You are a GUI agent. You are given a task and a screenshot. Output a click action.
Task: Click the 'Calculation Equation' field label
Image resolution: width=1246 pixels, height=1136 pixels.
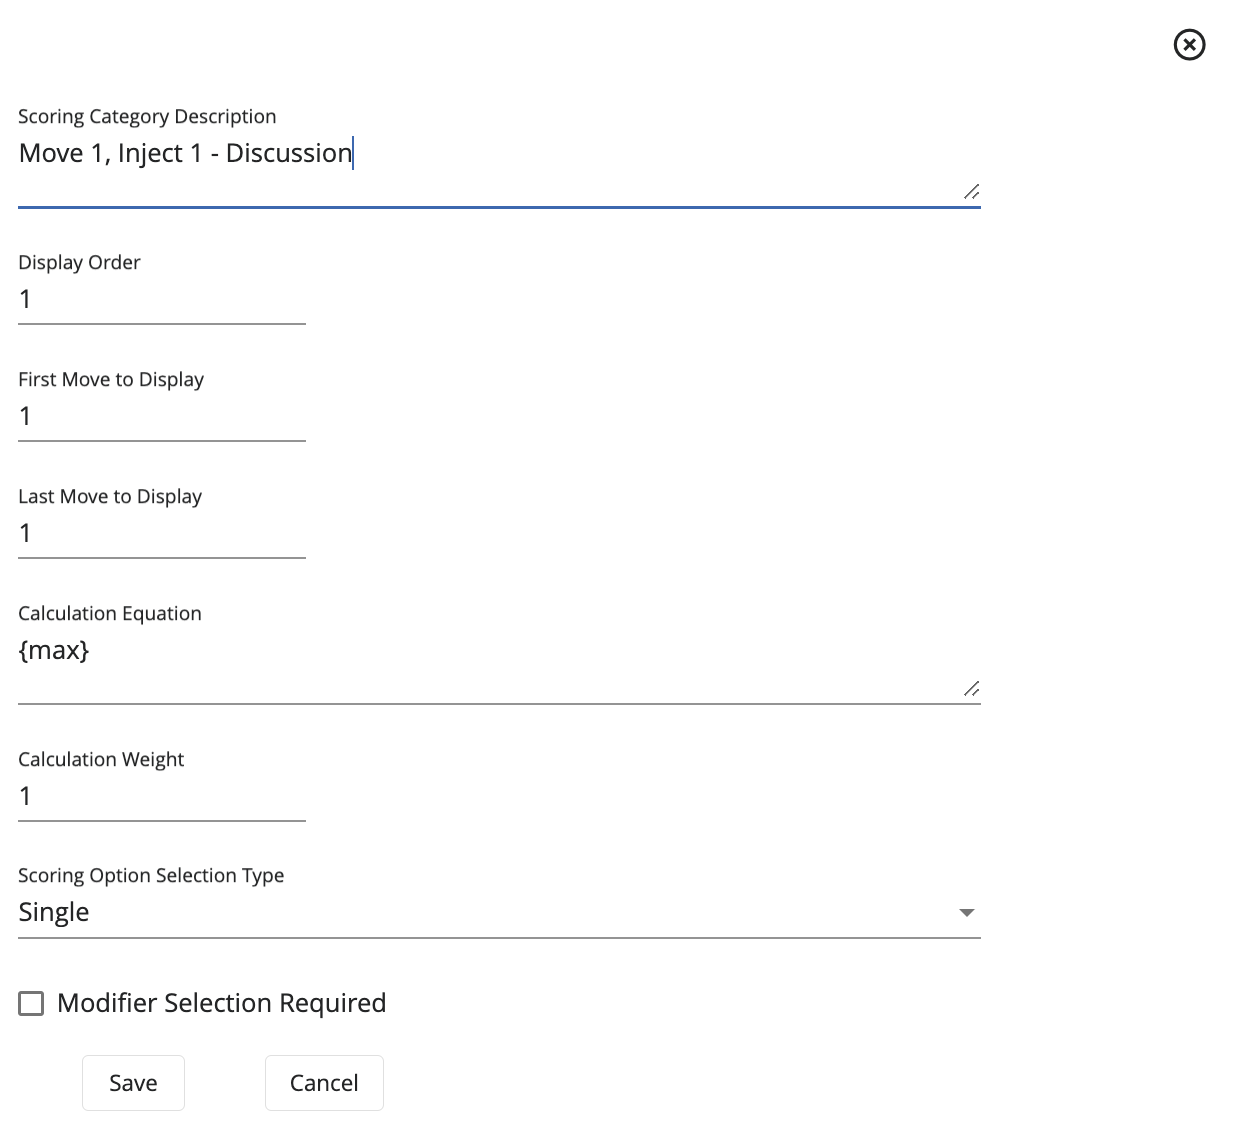110,613
